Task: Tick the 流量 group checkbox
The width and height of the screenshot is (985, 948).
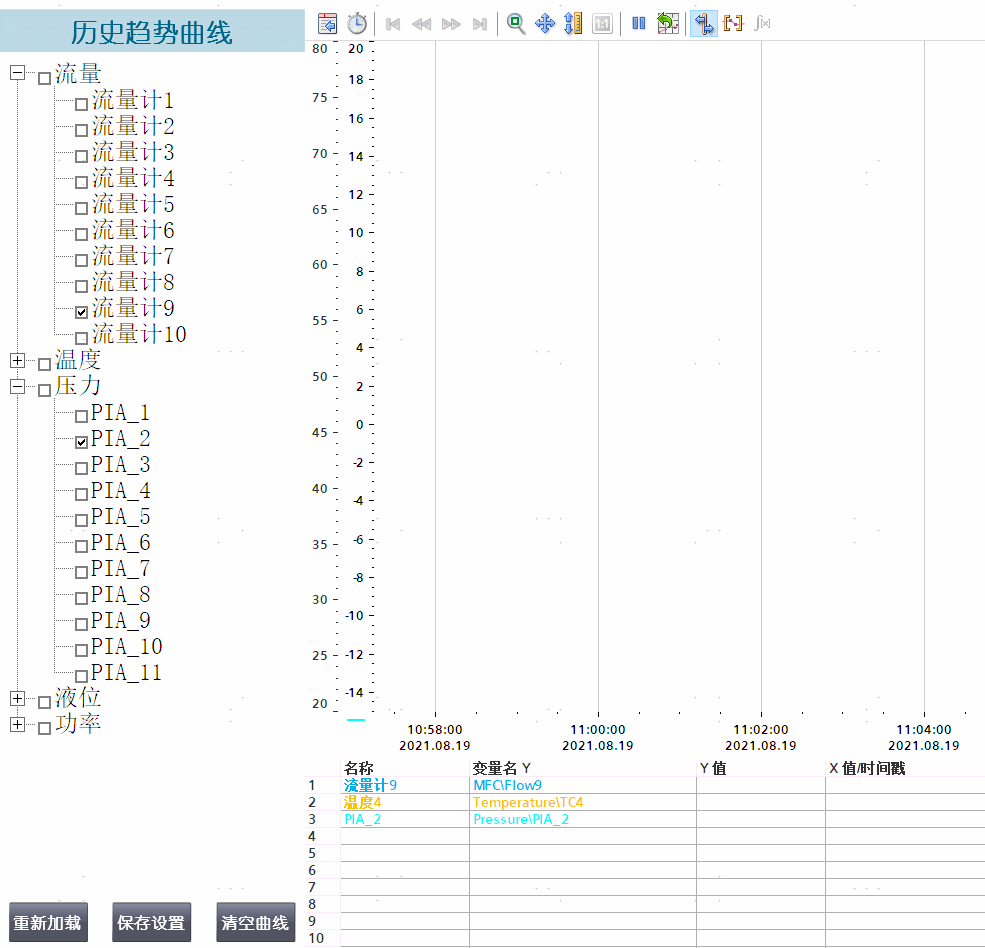Action: point(44,79)
